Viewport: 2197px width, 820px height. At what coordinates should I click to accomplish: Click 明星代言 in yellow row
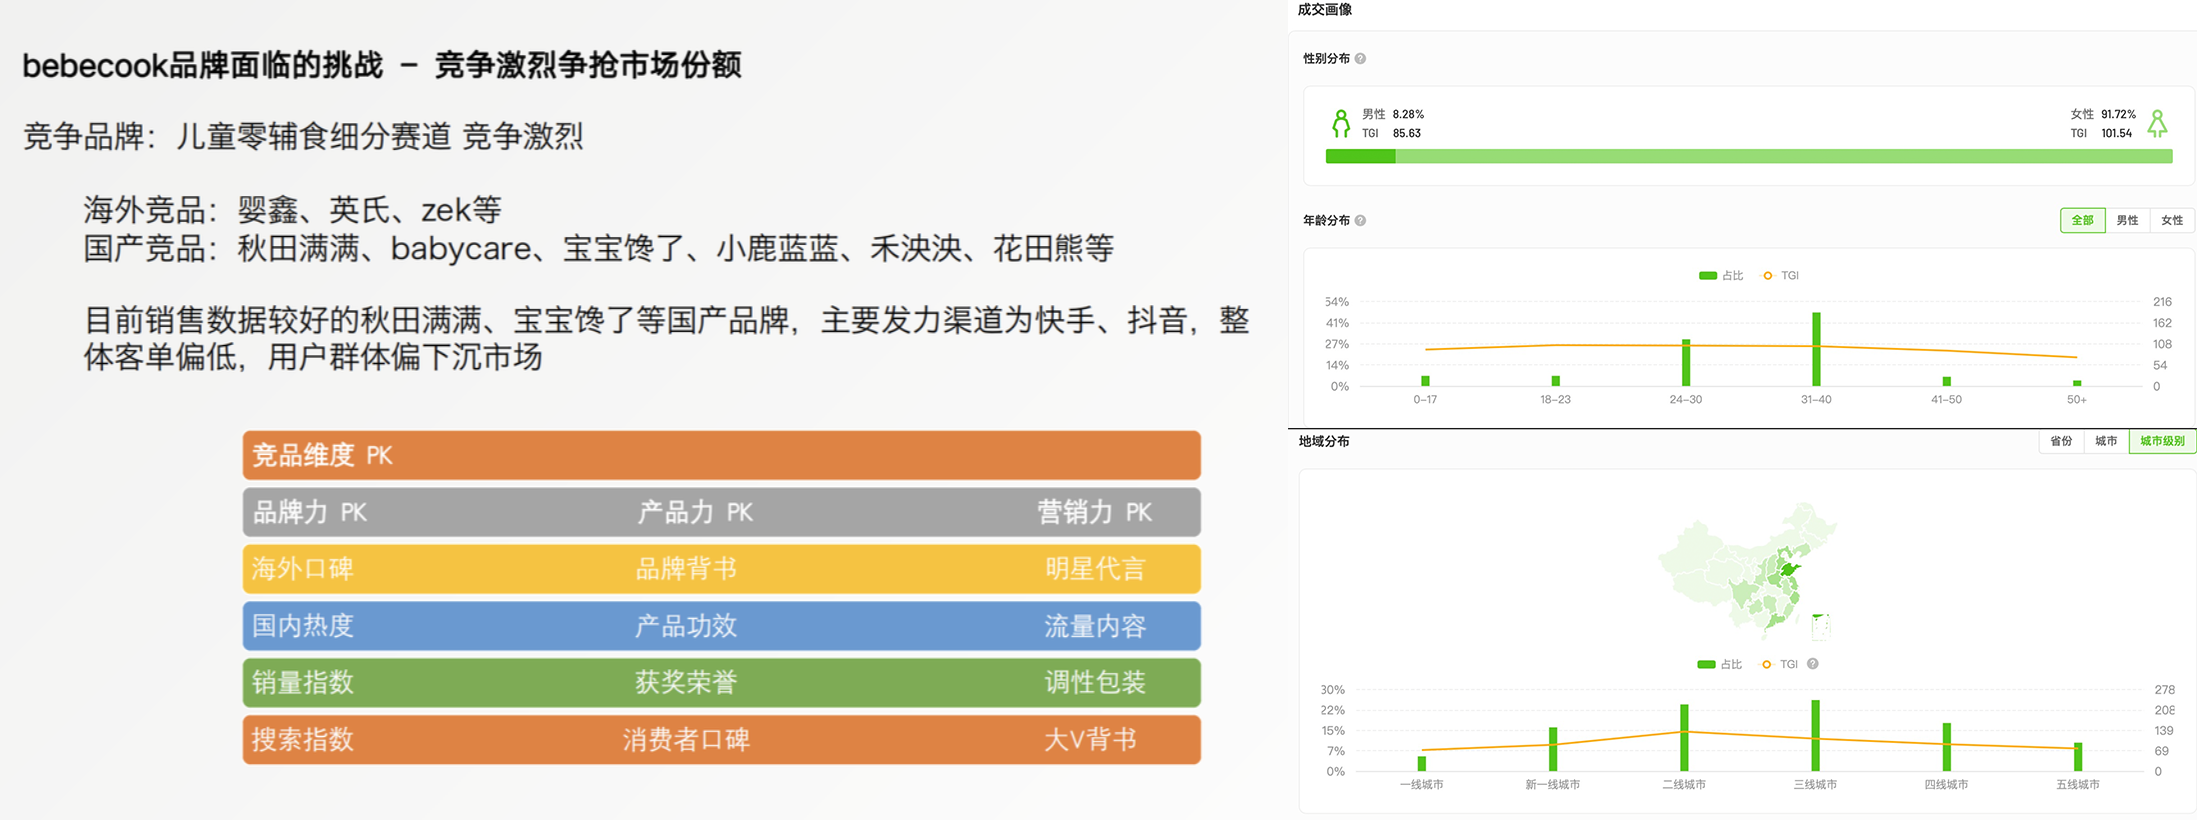click(1094, 569)
